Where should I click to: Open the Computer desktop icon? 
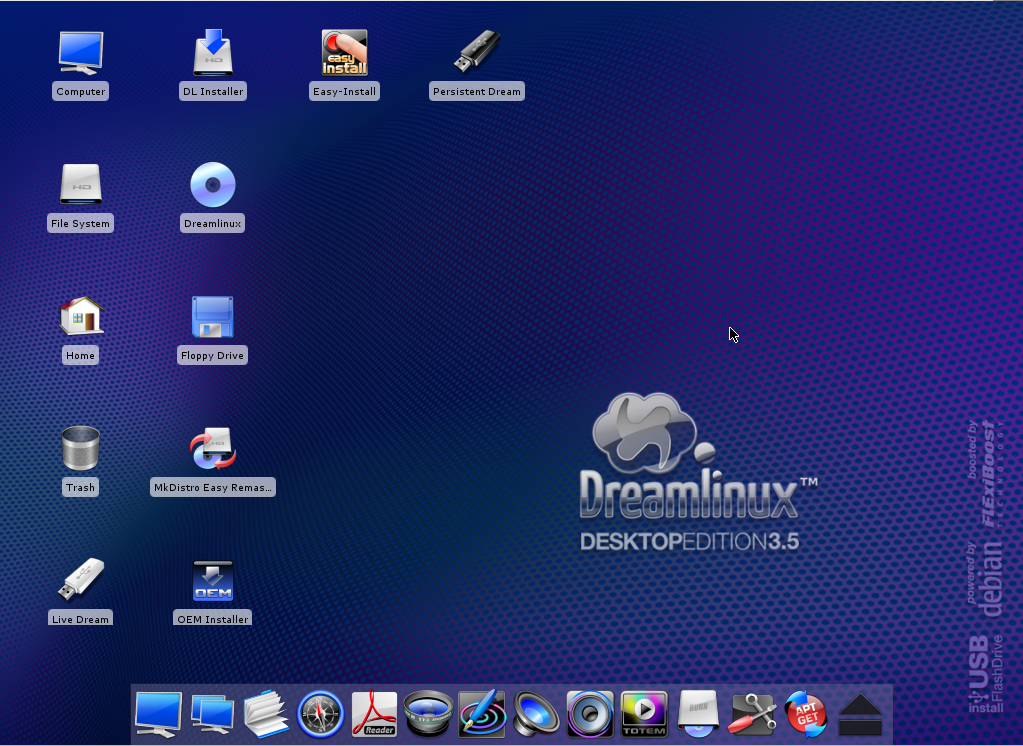pos(80,54)
